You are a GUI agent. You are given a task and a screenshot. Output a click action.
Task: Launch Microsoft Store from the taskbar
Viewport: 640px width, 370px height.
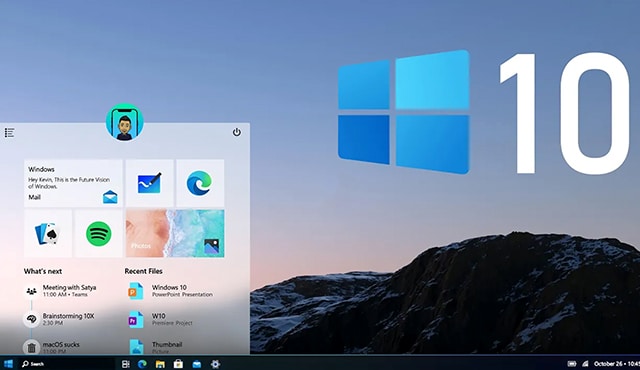coord(178,364)
